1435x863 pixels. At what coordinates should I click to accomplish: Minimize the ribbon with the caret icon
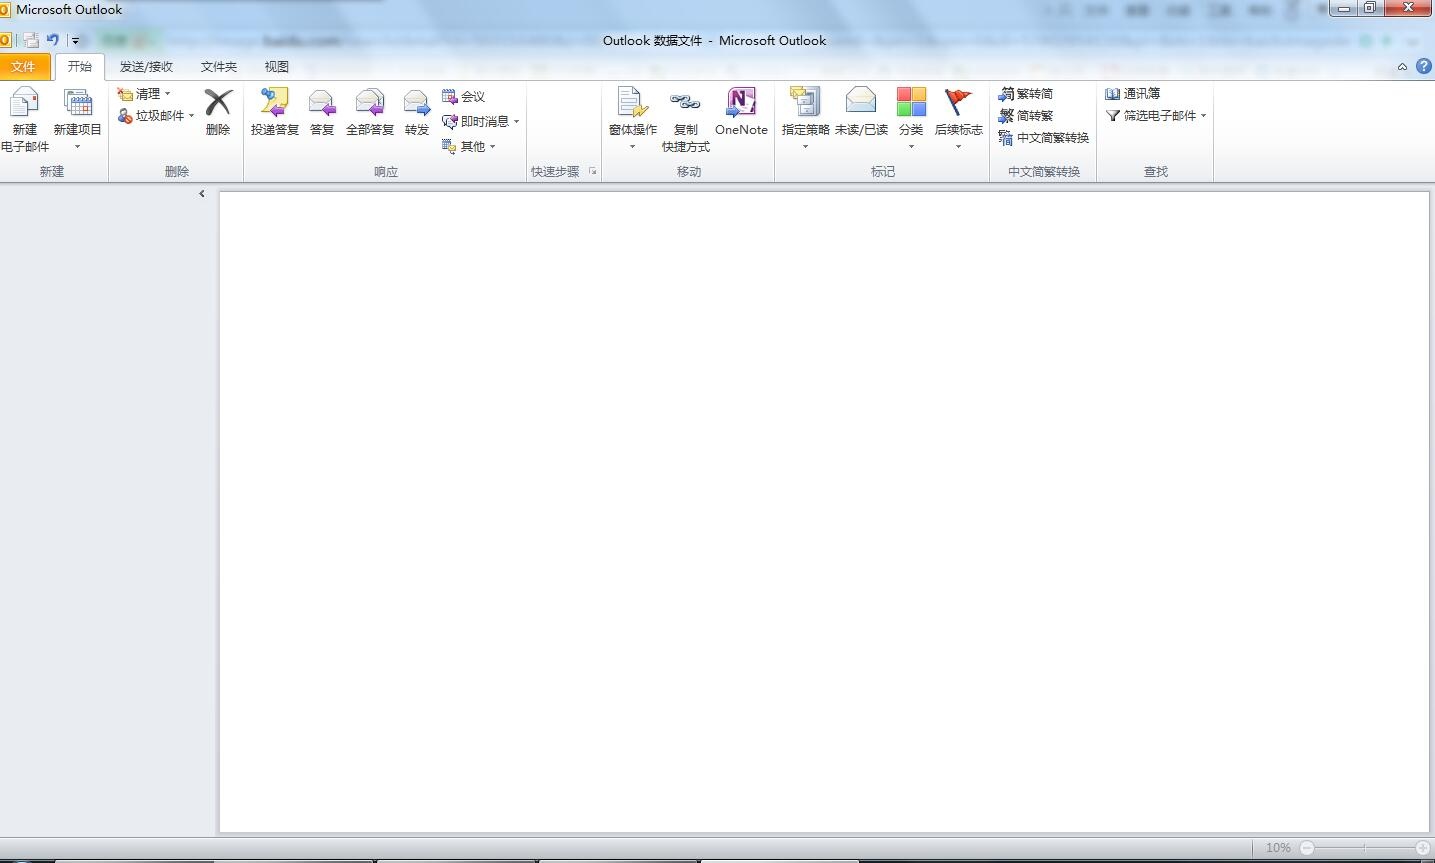click(x=1402, y=67)
